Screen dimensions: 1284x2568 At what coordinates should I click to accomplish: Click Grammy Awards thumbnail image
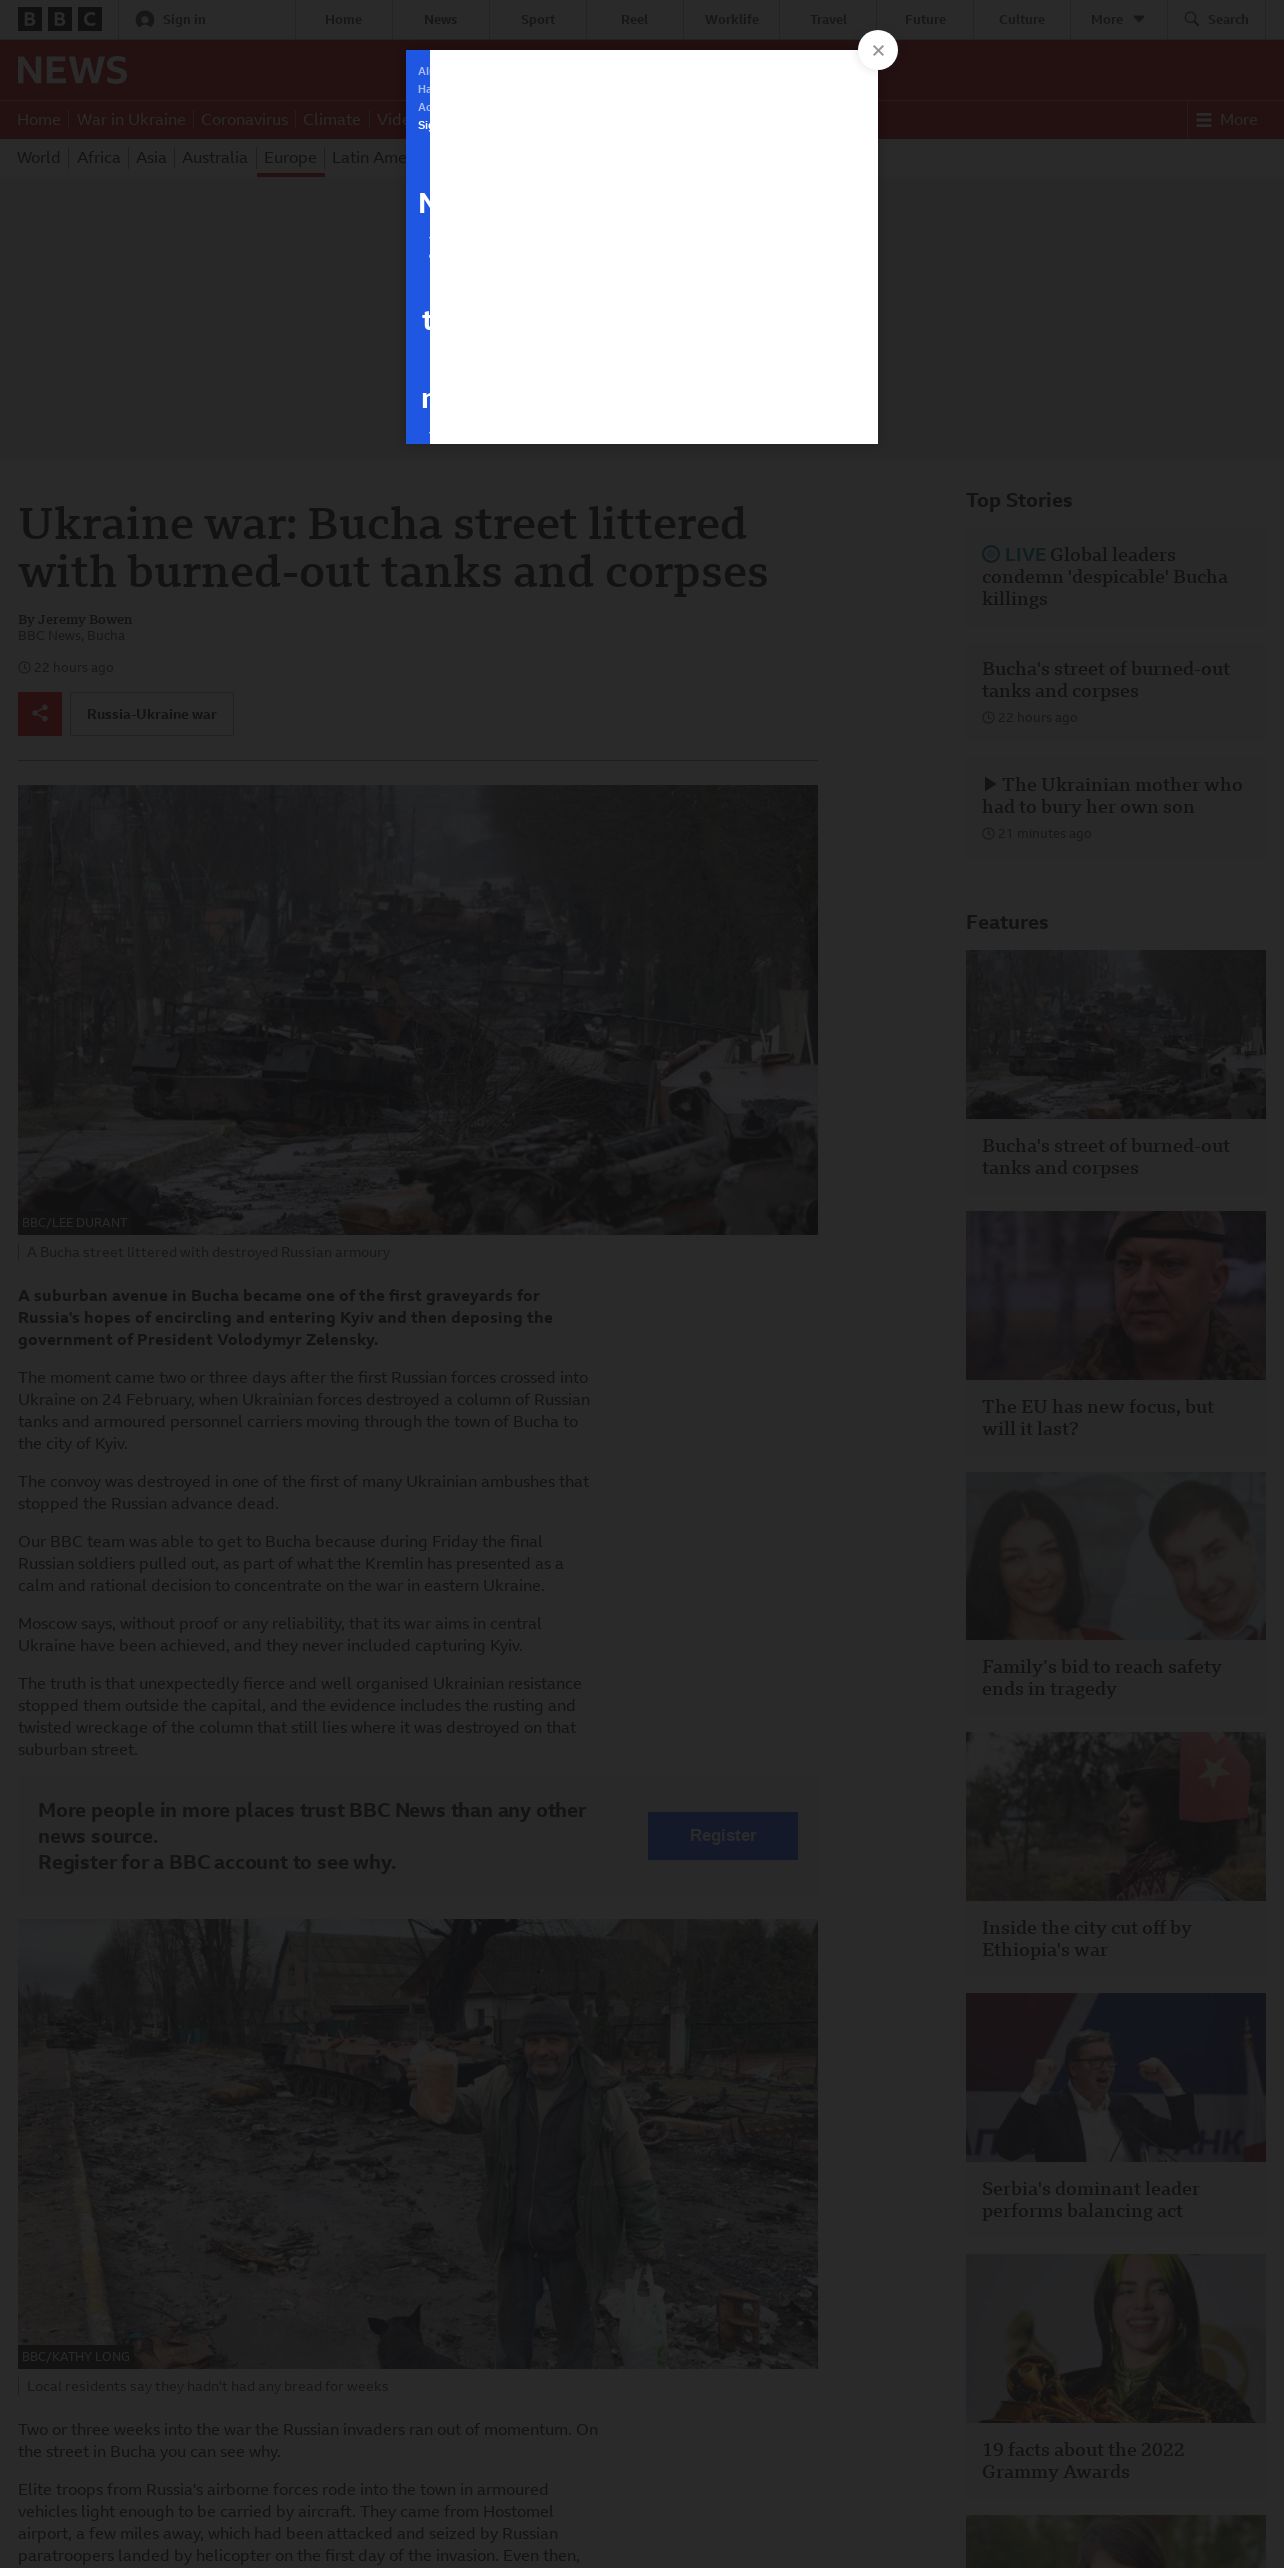pos(1116,2338)
